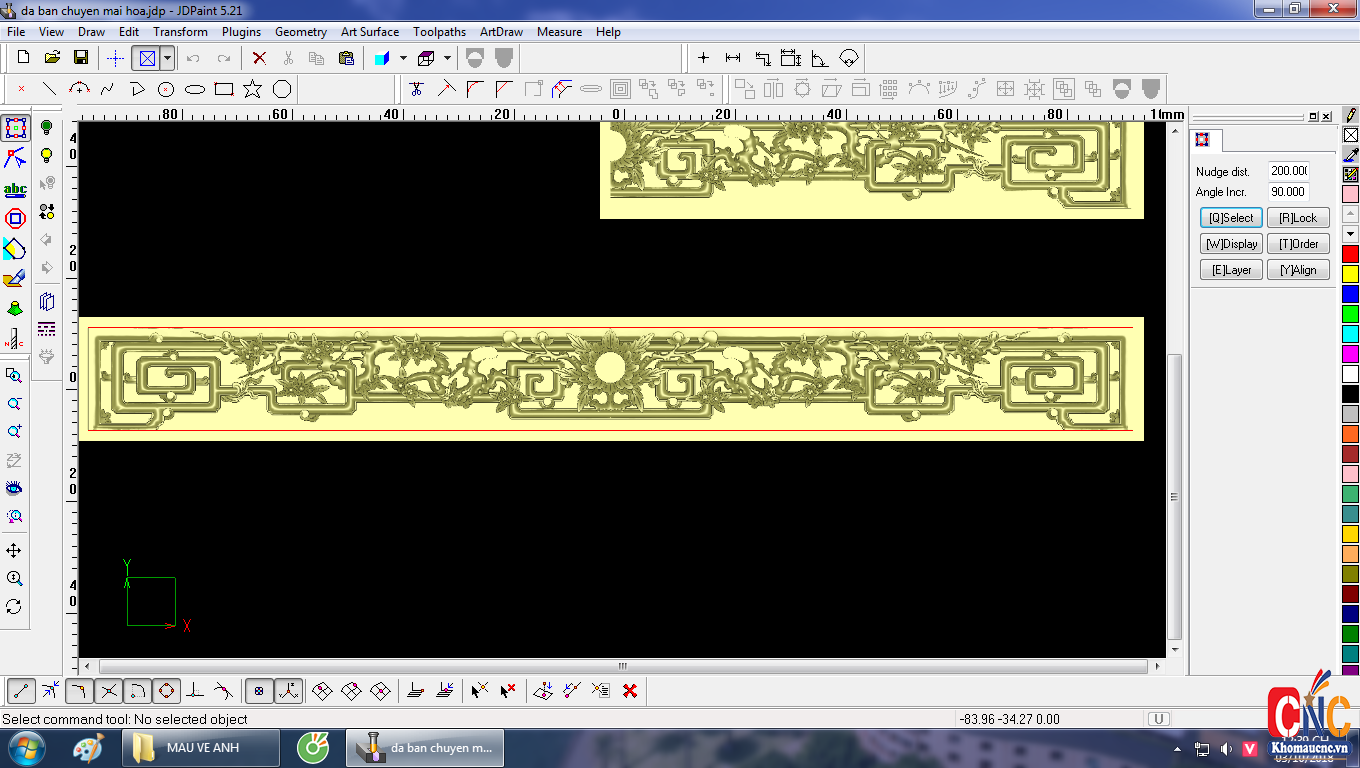Choose the Ellipse drawing tool

[x=195, y=89]
